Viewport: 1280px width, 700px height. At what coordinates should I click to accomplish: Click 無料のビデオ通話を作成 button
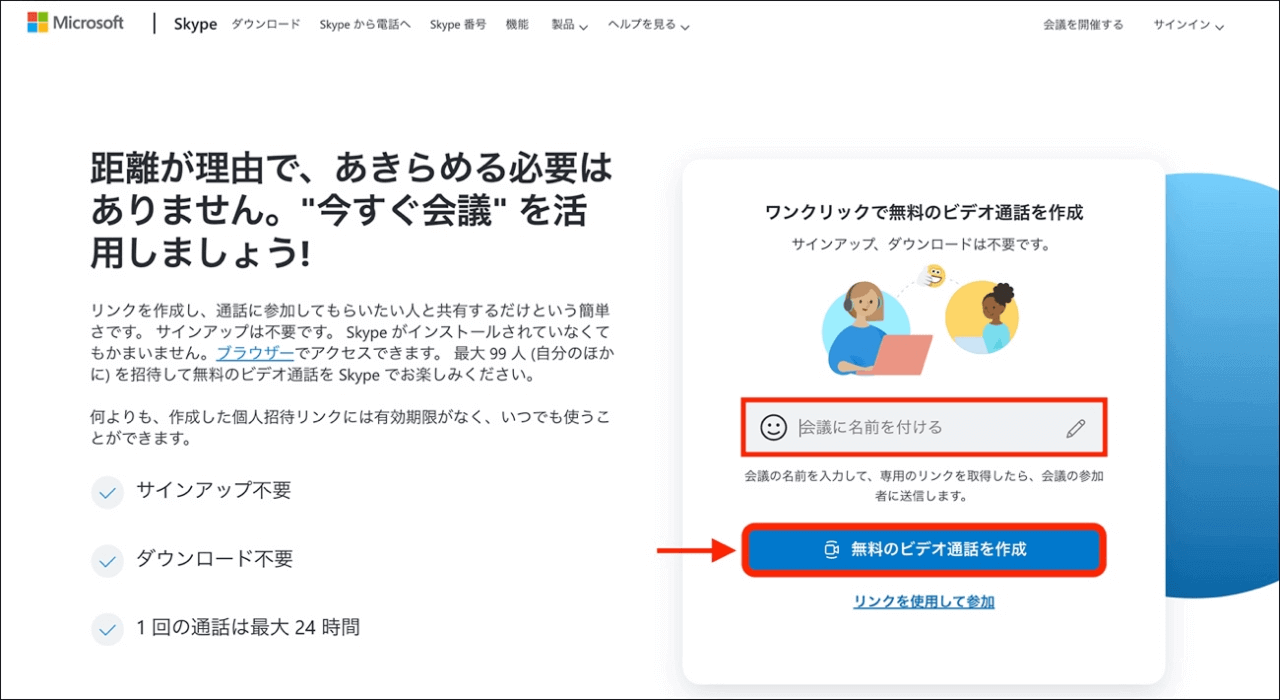click(924, 549)
